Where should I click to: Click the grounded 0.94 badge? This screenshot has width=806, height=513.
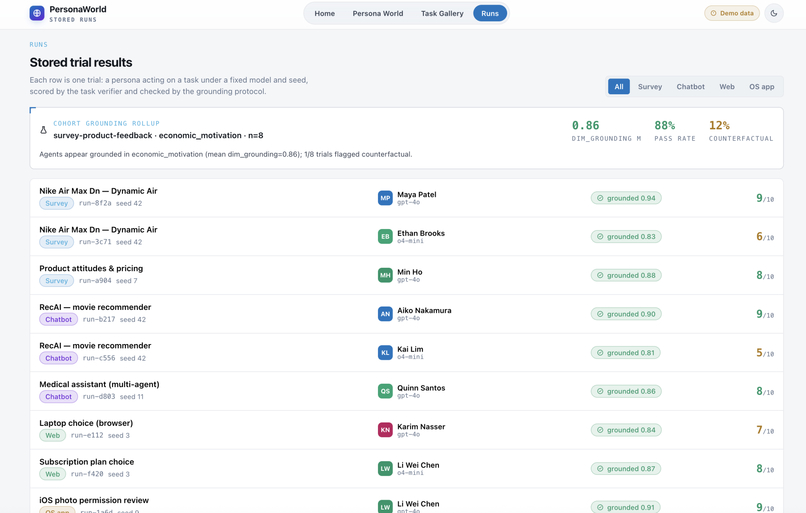[626, 198]
